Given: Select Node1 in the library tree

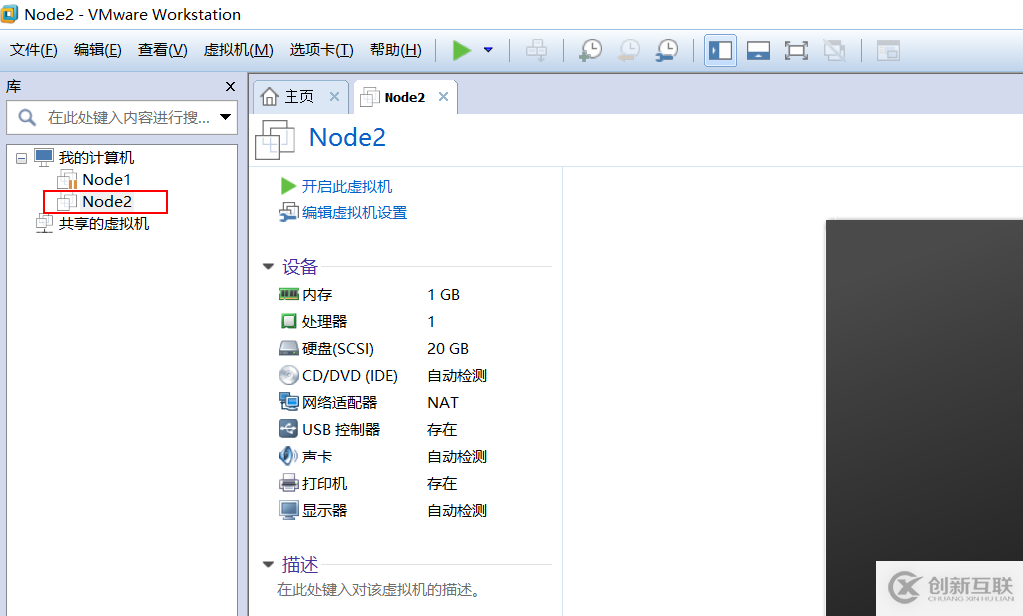Looking at the screenshot, I should (x=106, y=179).
